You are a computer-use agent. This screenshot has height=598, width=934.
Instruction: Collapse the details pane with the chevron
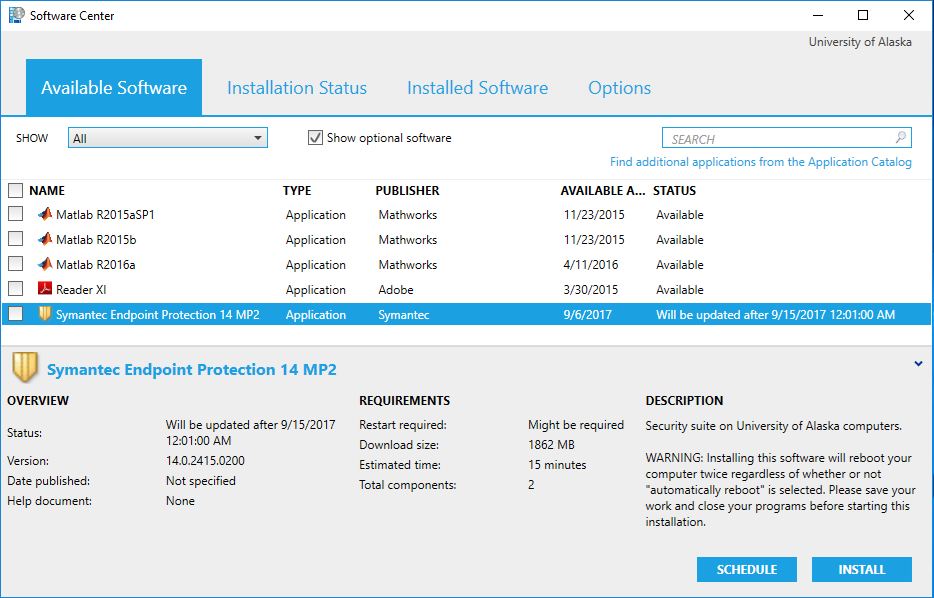click(x=918, y=364)
